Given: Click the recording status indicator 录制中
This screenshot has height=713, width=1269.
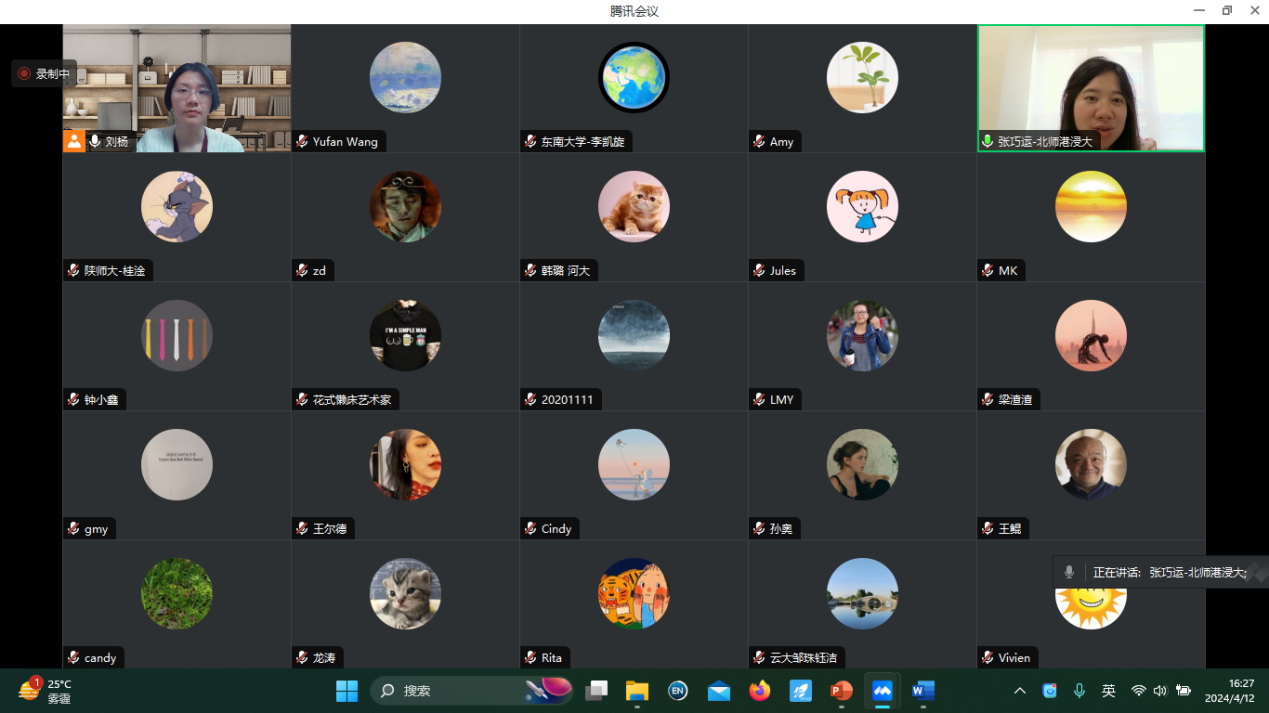Looking at the screenshot, I should tap(44, 73).
